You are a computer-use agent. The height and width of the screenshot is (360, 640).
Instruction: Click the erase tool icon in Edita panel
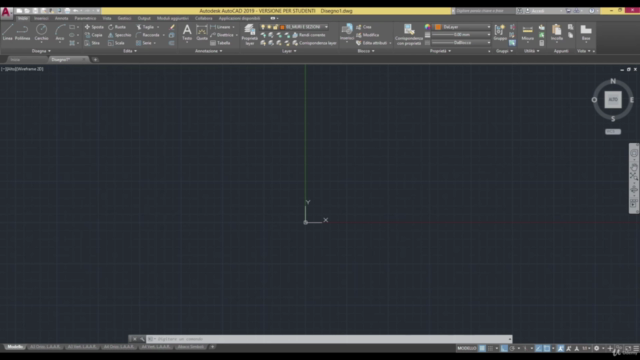point(172,27)
